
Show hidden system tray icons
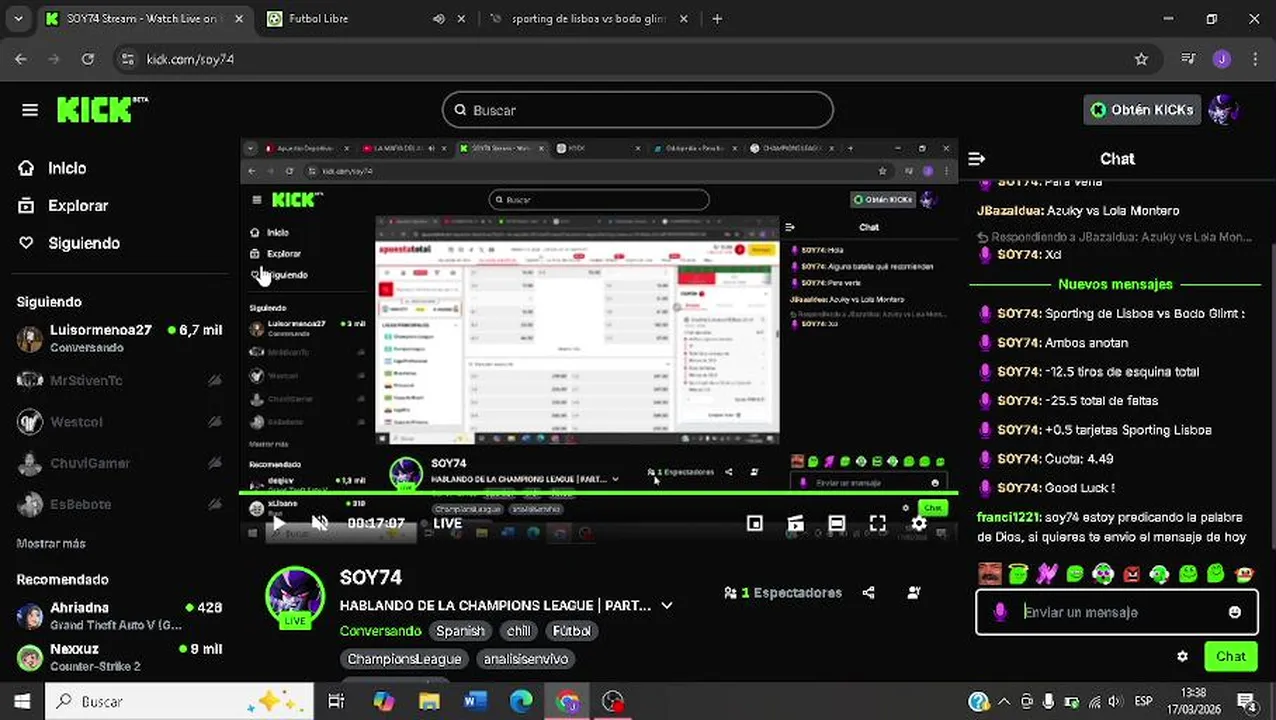coord(1004,701)
